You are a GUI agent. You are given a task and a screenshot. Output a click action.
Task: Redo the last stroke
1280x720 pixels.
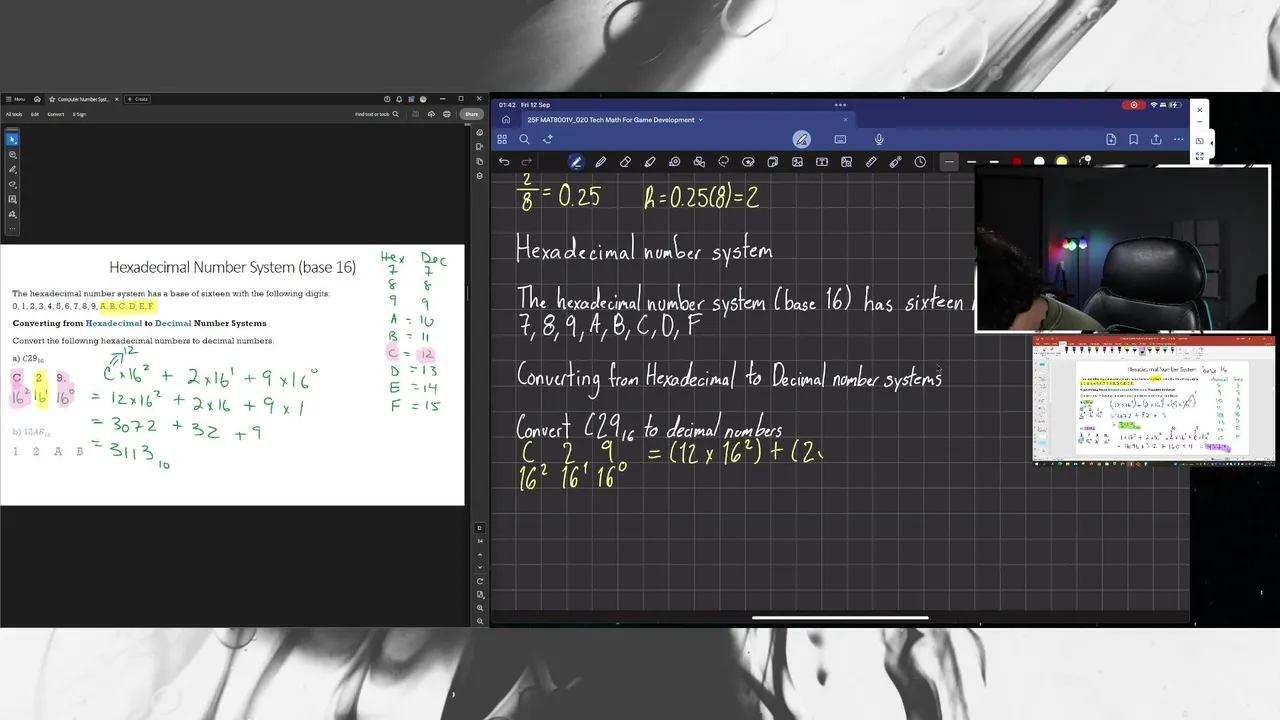pyautogui.click(x=527, y=162)
